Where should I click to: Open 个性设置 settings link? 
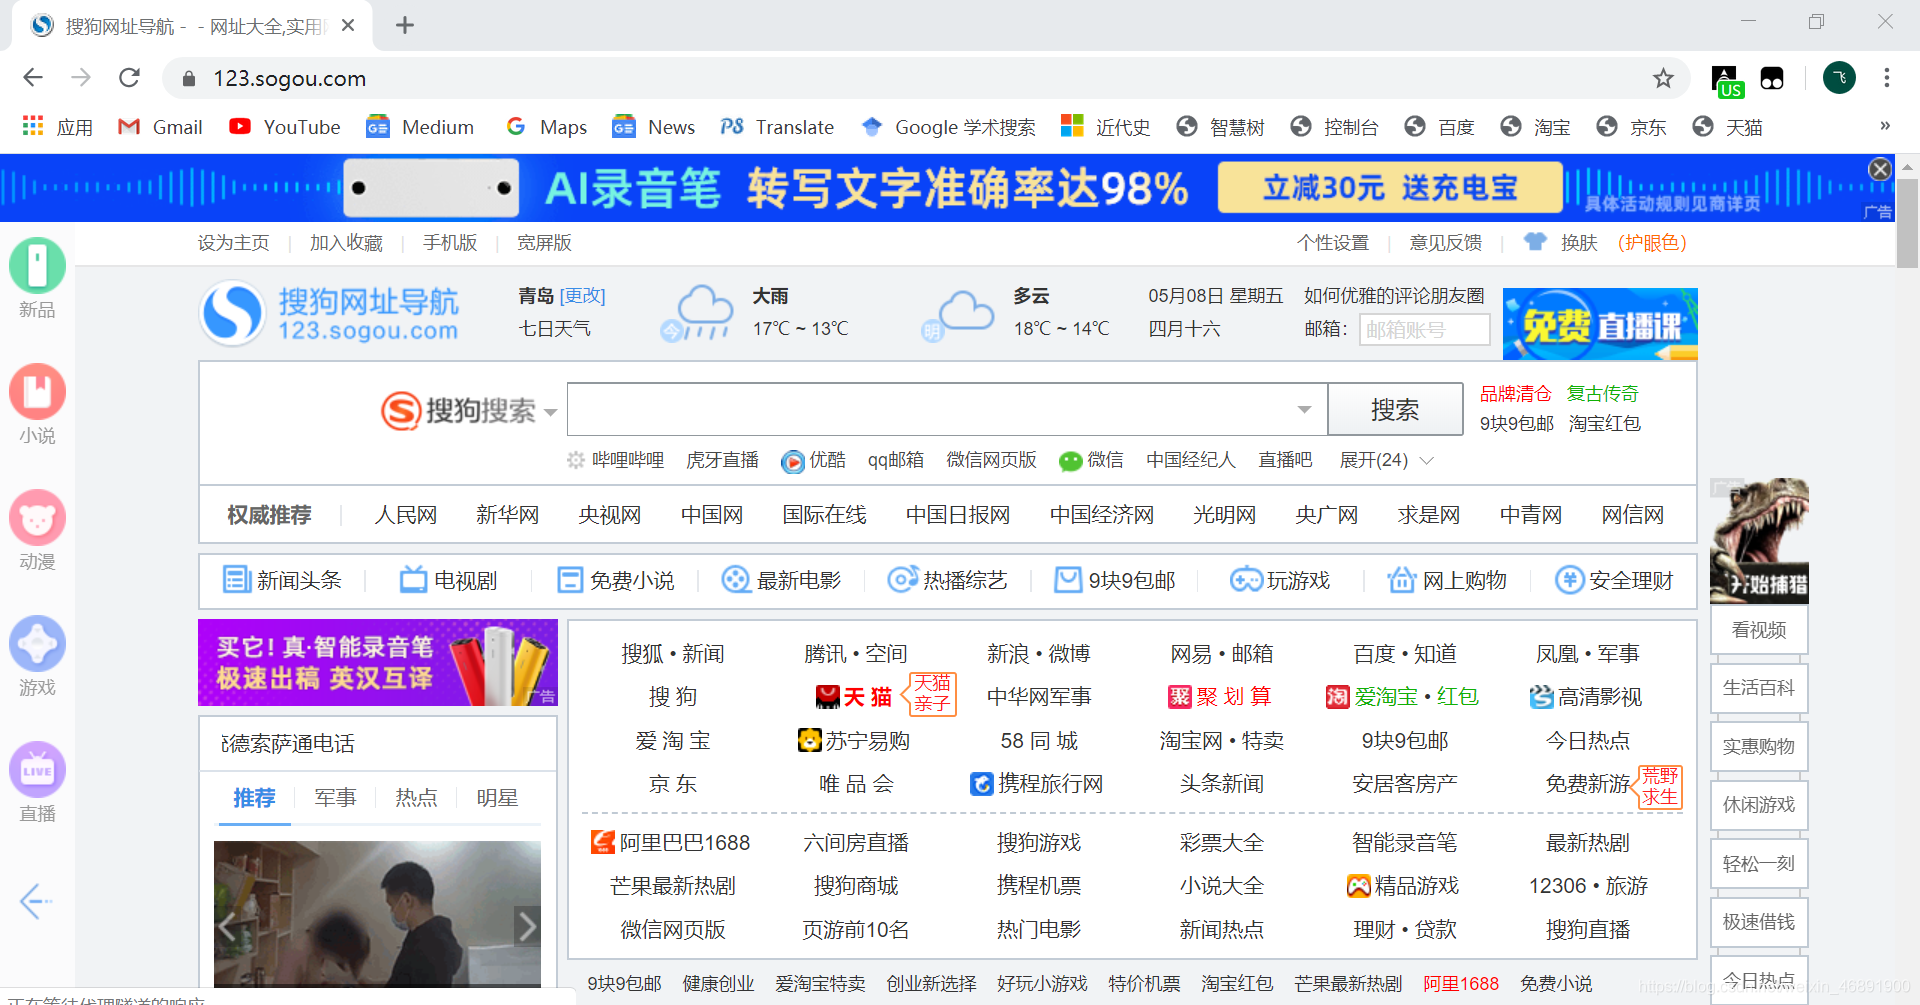(x=1333, y=243)
